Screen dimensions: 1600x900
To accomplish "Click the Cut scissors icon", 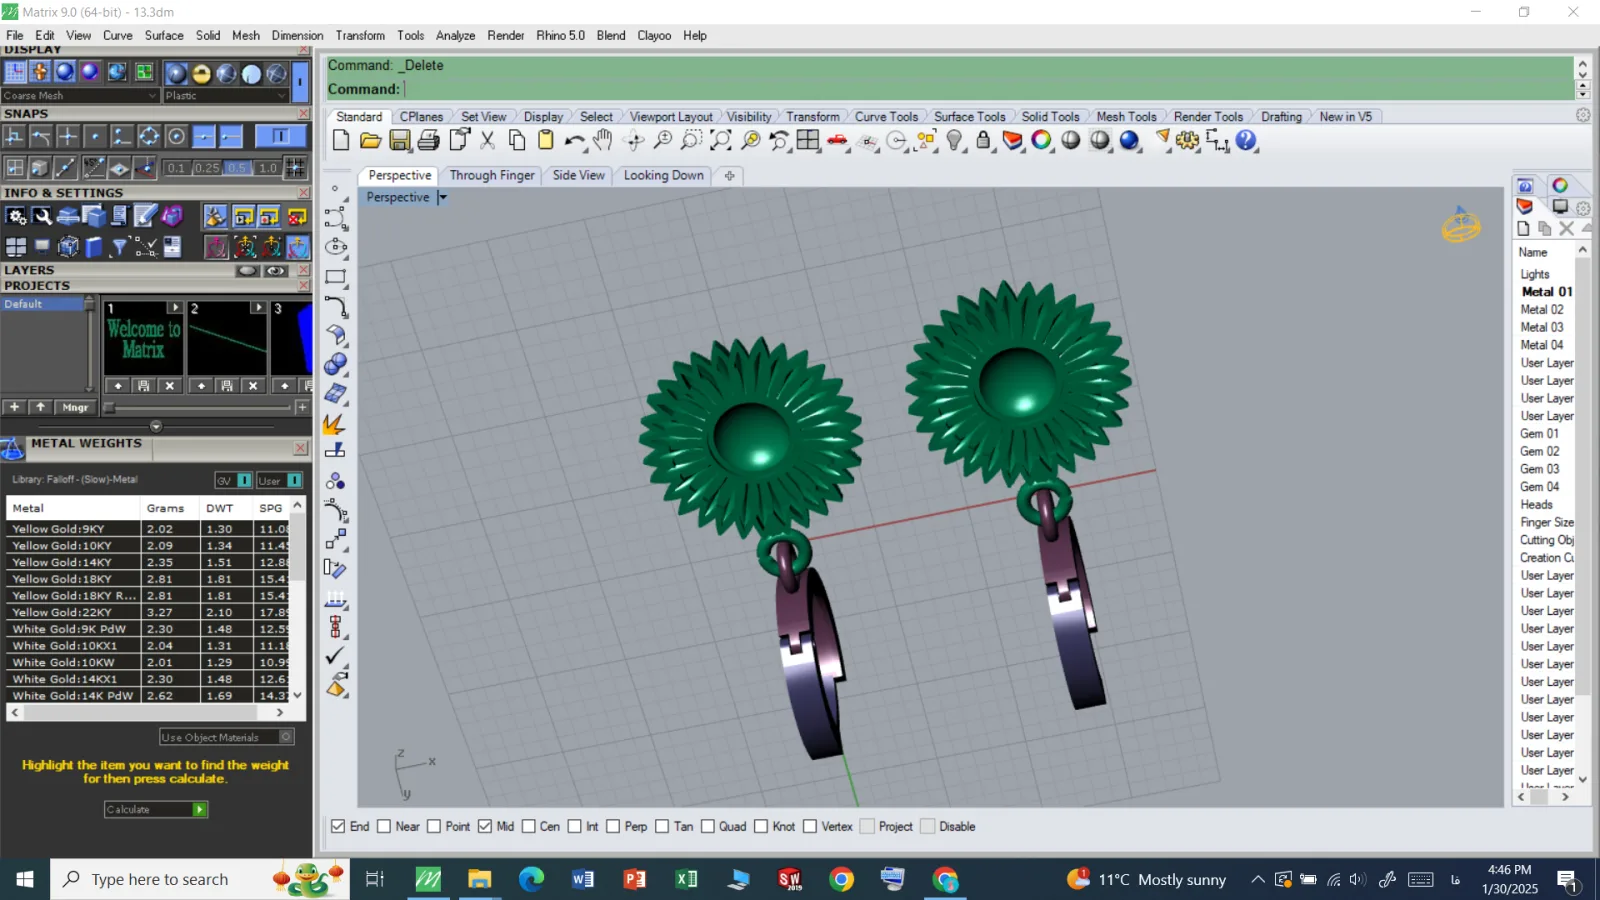I will (488, 141).
